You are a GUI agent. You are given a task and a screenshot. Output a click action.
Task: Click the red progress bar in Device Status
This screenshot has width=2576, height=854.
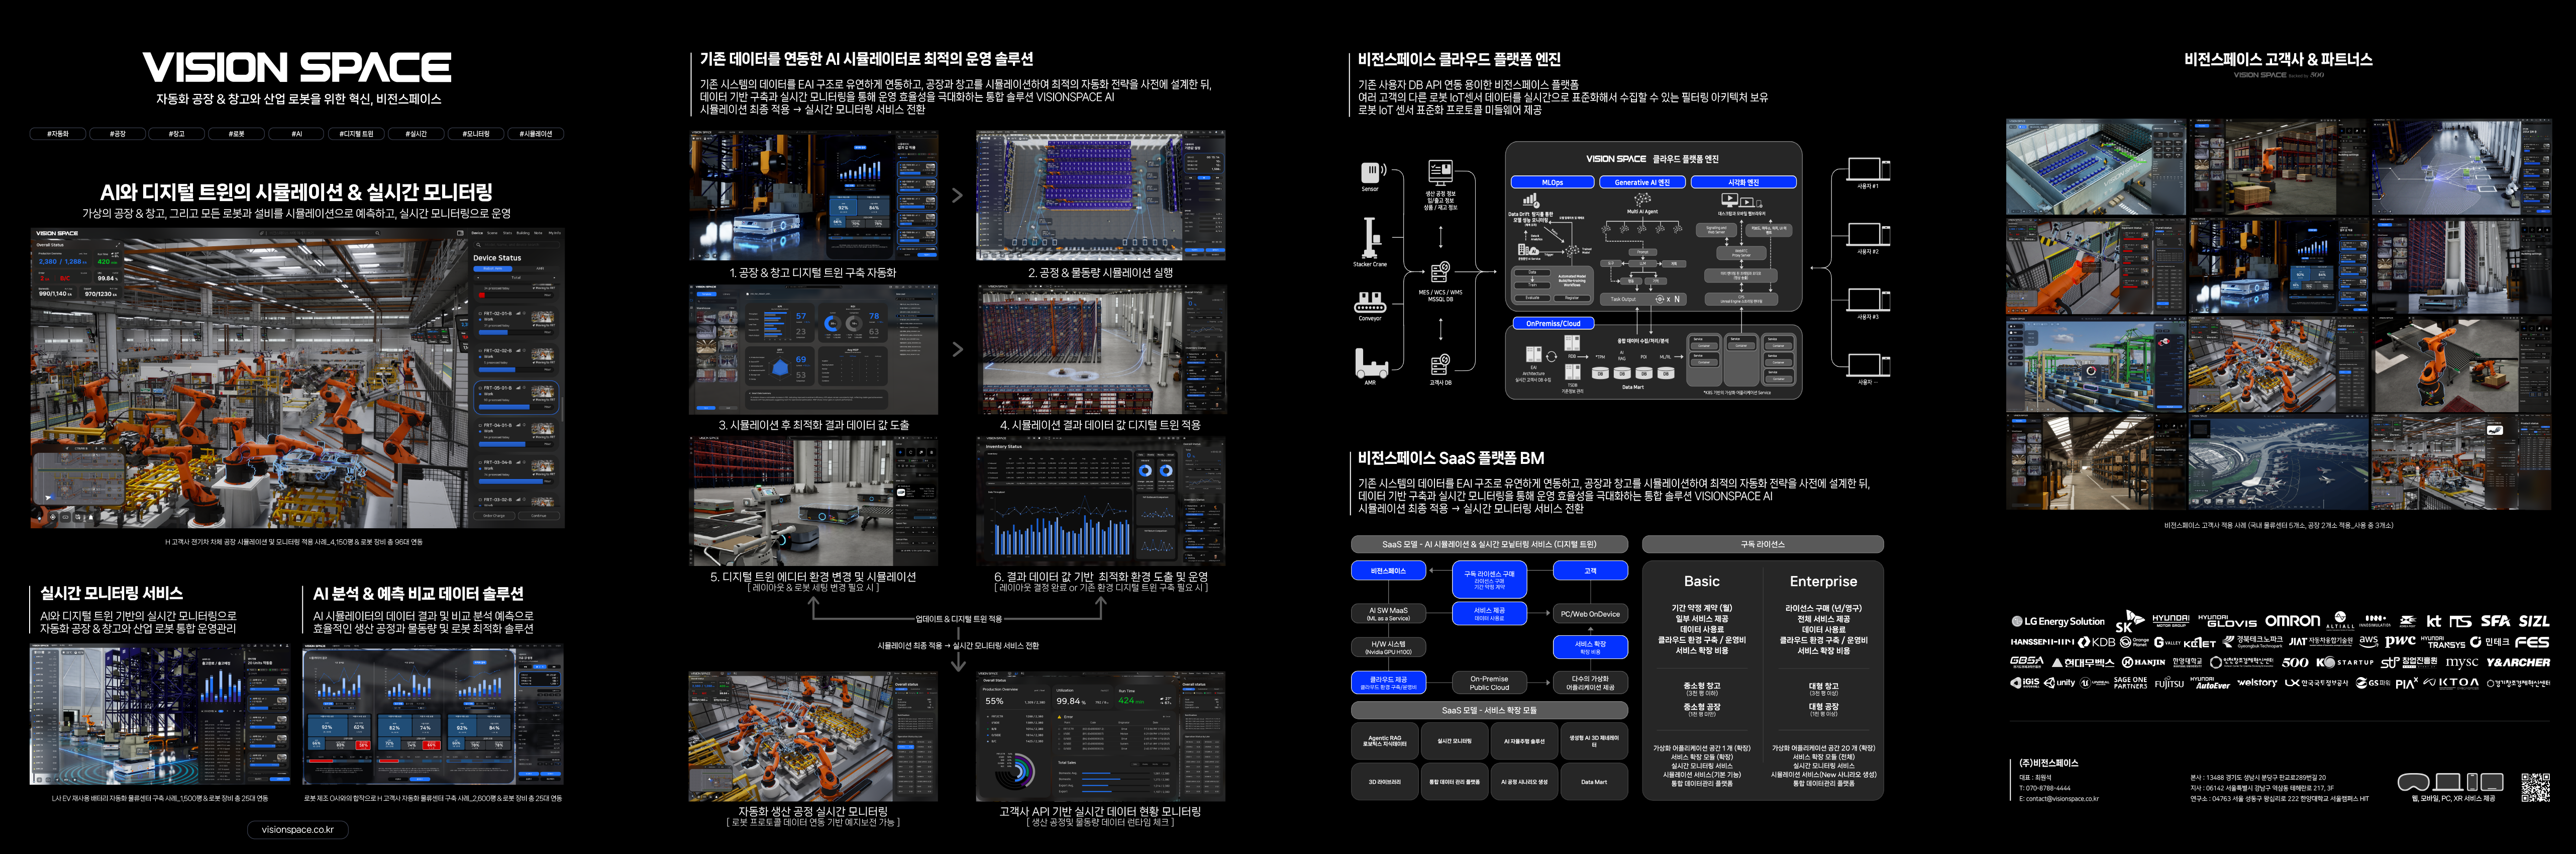482,296
